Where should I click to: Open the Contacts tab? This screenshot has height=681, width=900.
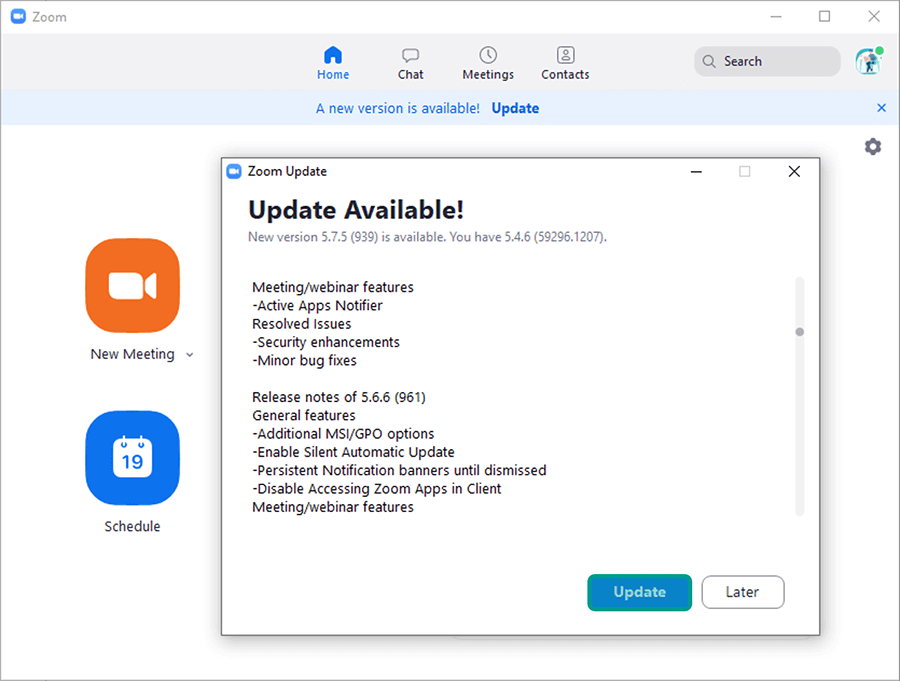tap(565, 63)
